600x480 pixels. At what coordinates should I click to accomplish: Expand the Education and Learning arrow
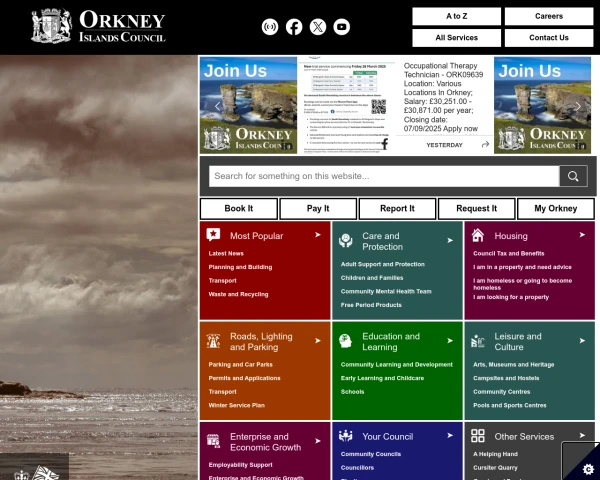pyautogui.click(x=450, y=341)
